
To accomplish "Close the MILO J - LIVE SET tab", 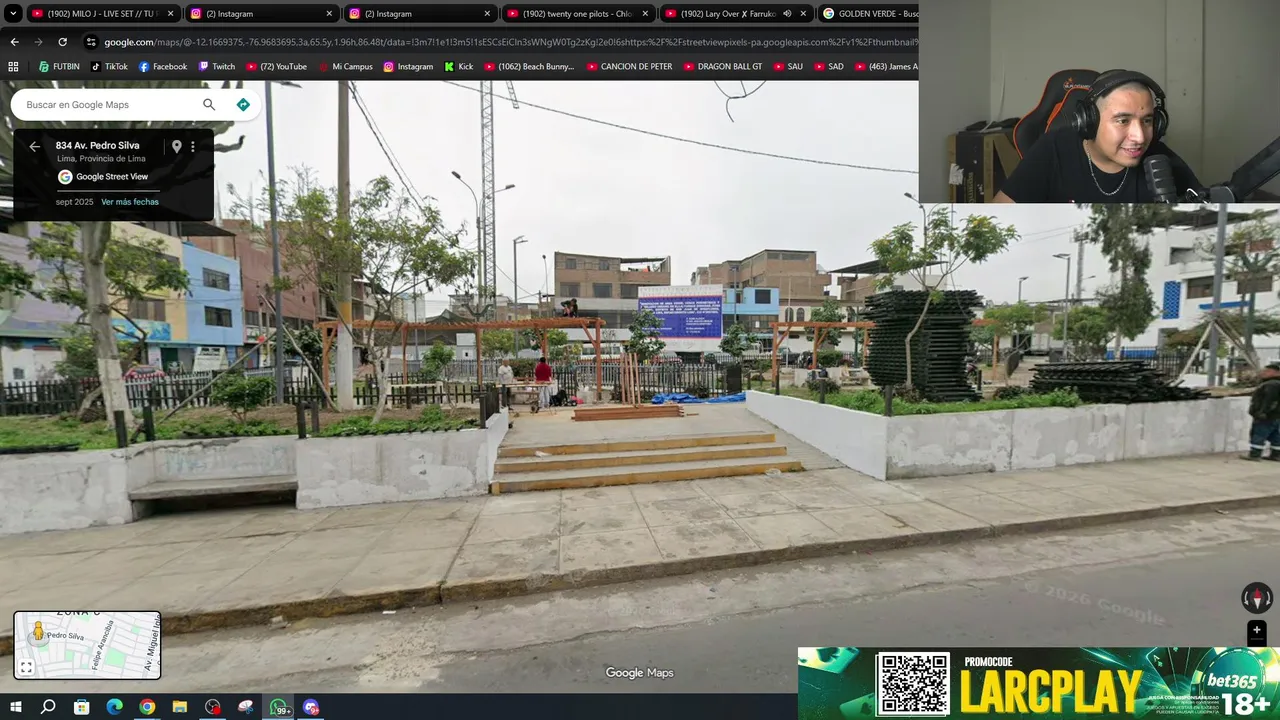I will point(171,14).
